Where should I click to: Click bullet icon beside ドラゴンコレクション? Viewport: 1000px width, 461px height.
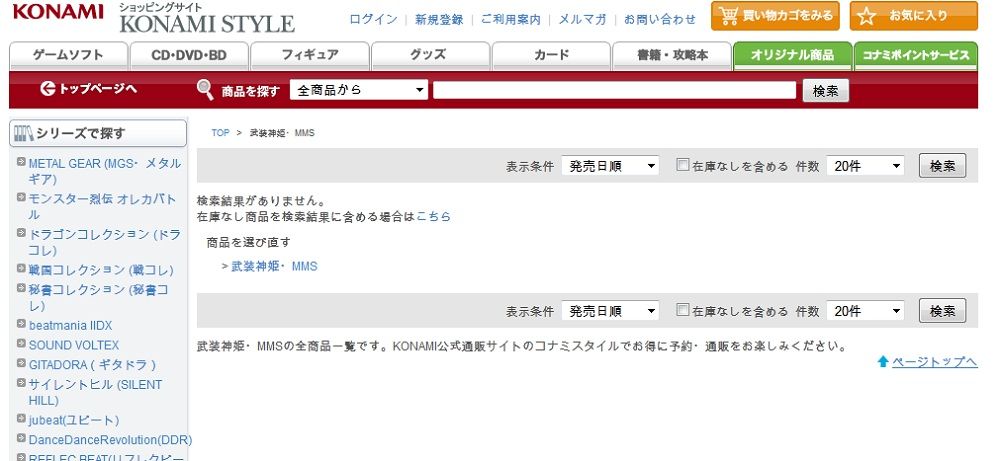pyautogui.click(x=21, y=233)
